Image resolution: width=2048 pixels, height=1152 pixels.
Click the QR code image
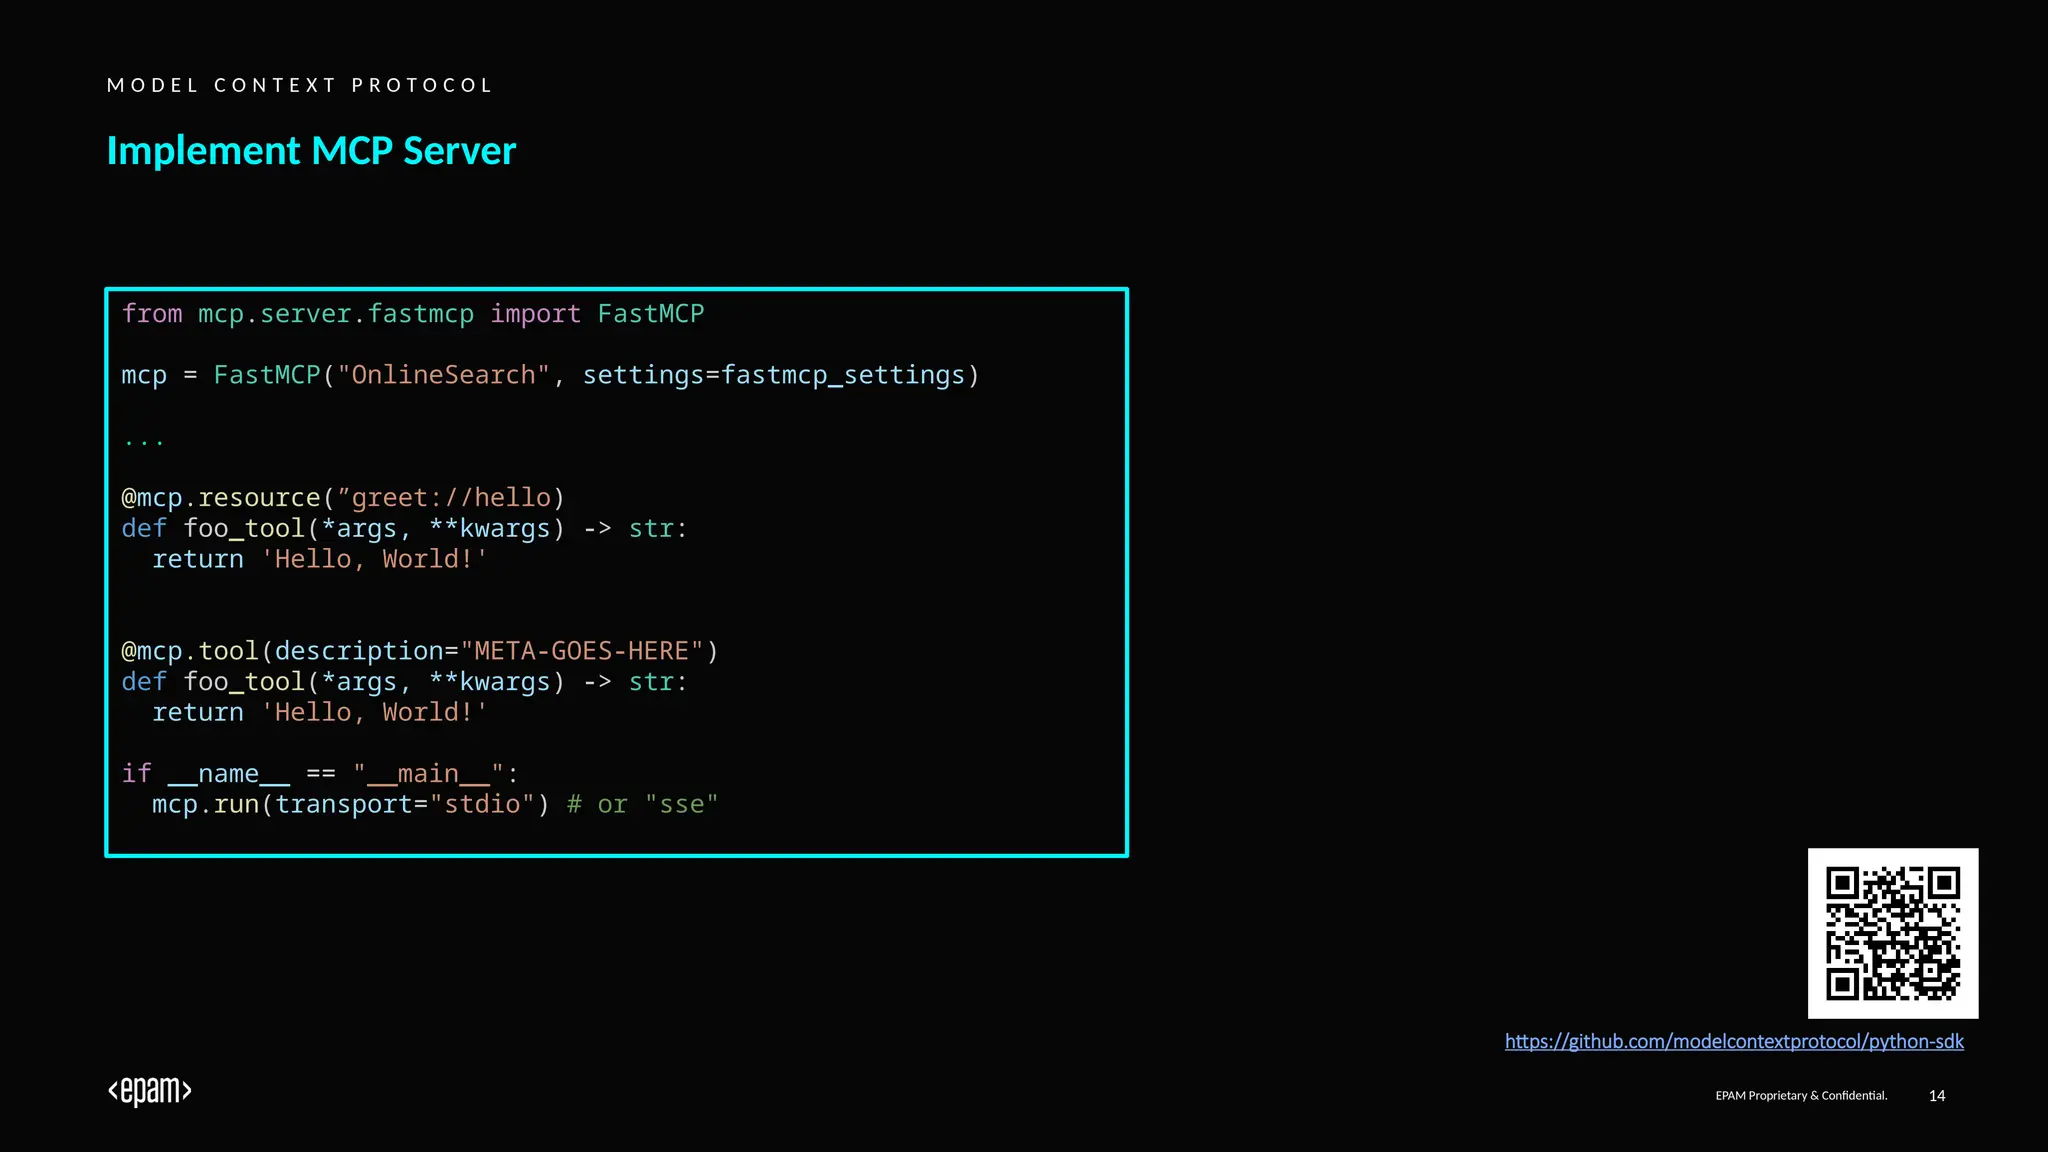(1892, 933)
